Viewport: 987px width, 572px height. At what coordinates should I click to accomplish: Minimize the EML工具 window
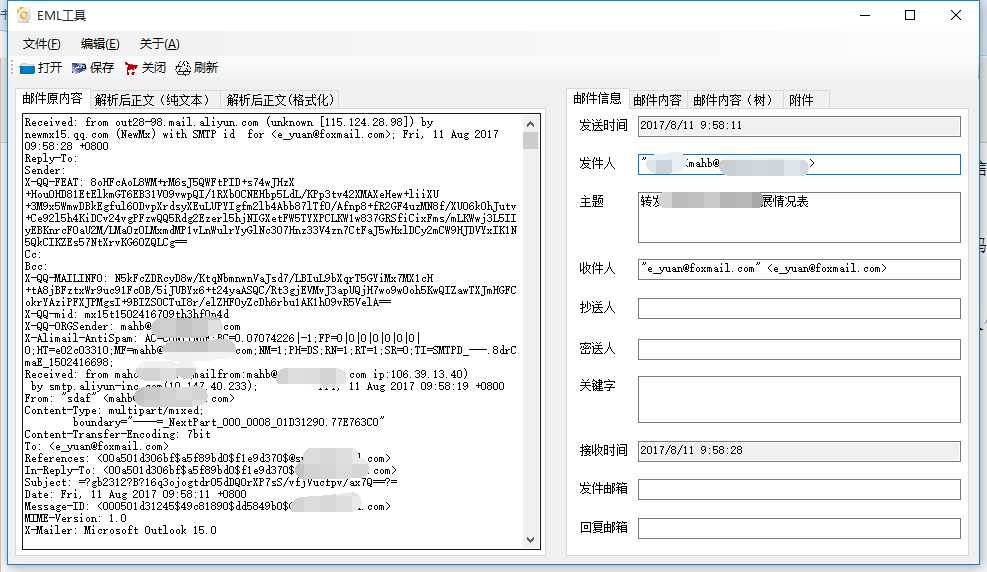(865, 15)
